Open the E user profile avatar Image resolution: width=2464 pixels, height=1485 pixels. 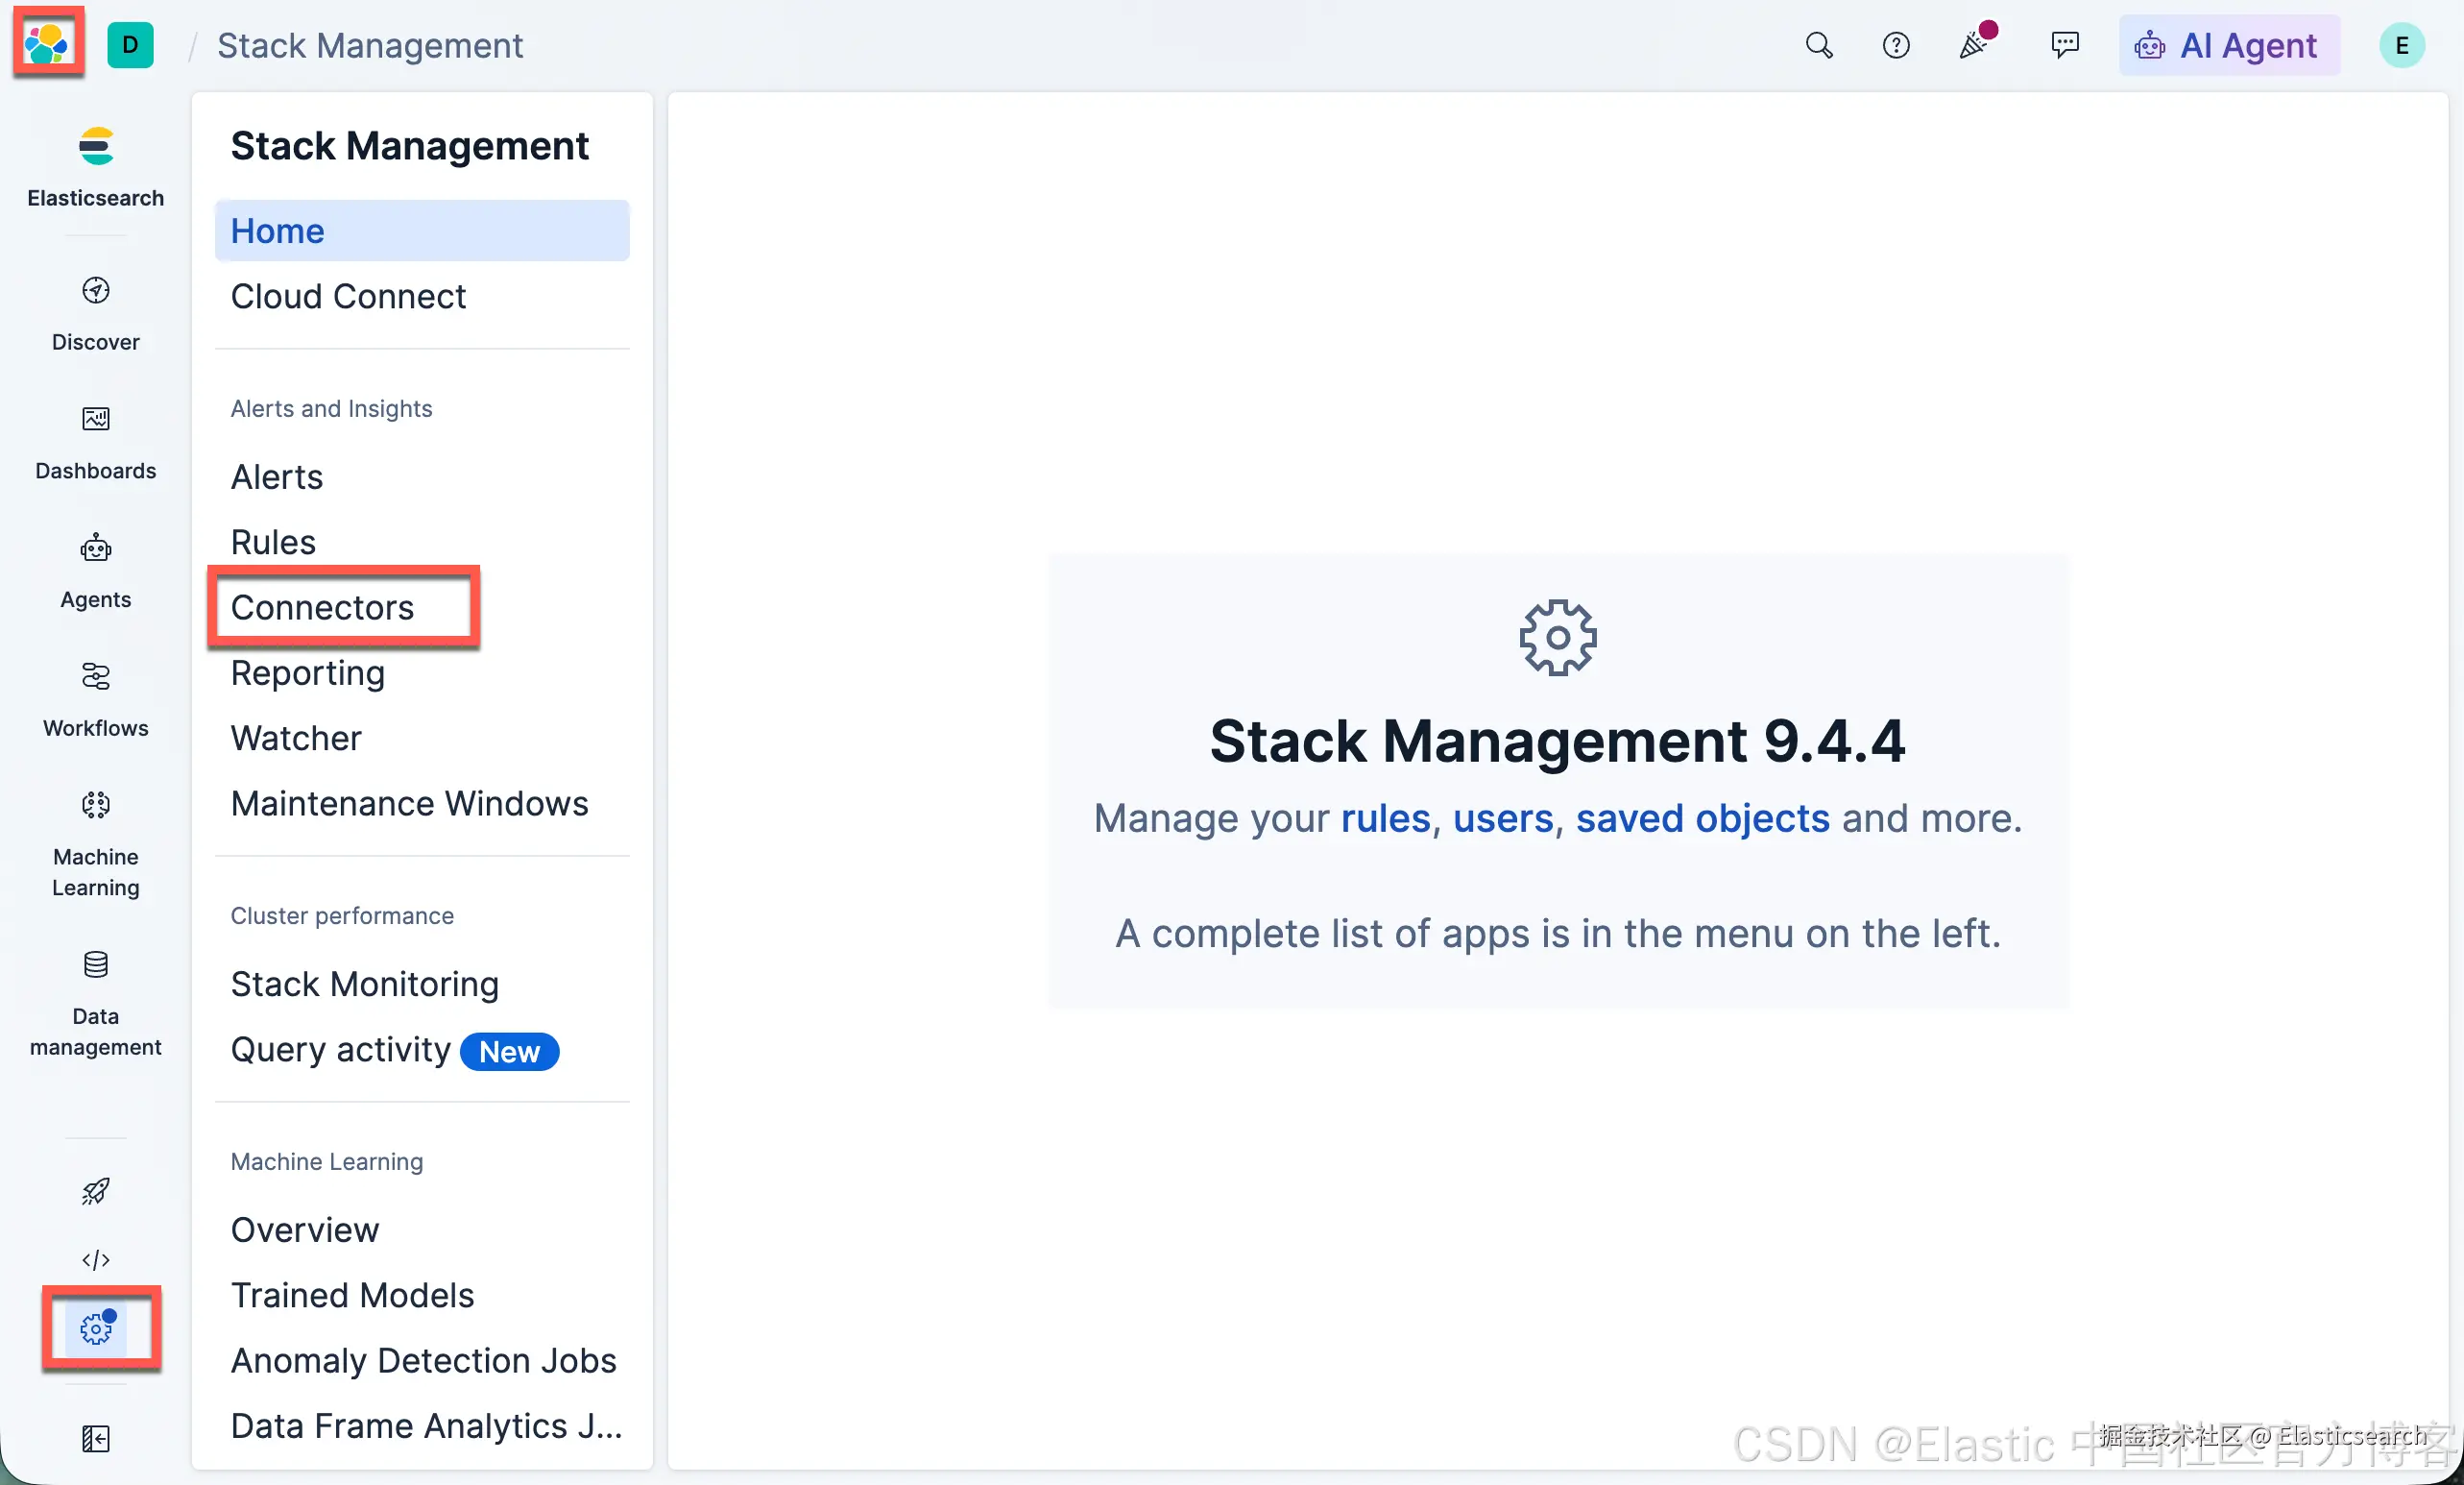(x=2402, y=45)
